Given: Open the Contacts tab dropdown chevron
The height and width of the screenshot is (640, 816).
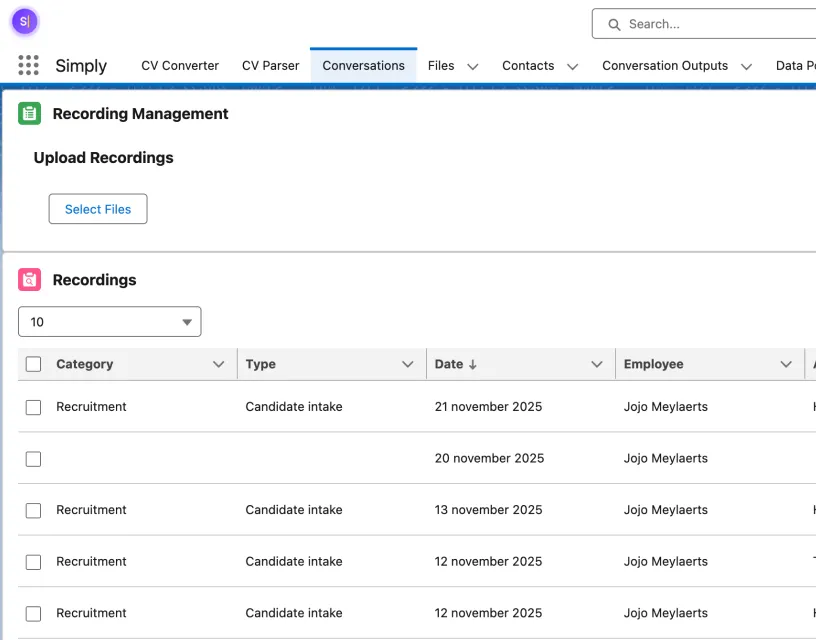Looking at the screenshot, I should tap(572, 67).
